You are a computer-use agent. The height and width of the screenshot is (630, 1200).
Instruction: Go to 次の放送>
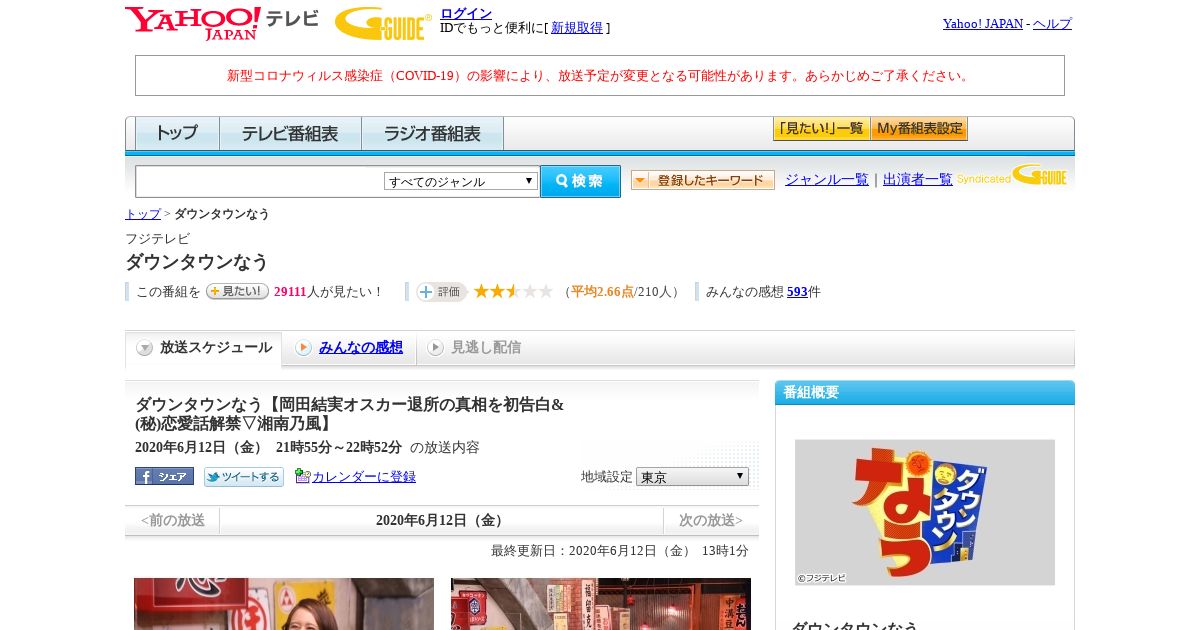click(711, 520)
